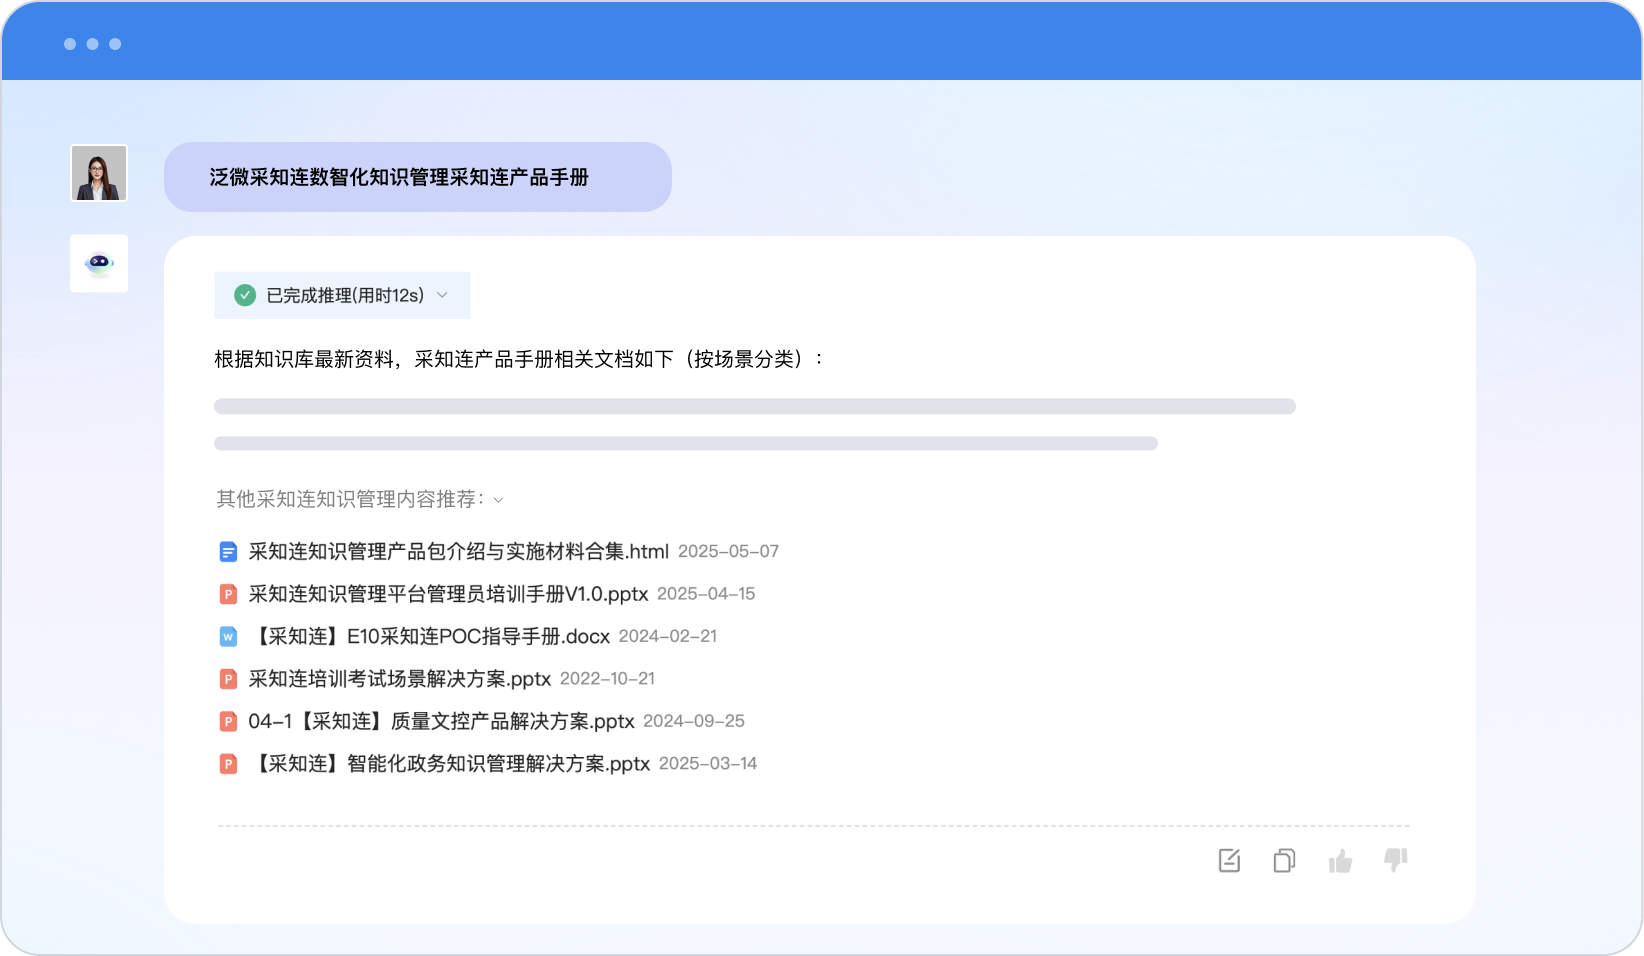Click the edit response icon
Screen dimensions: 1644x956
[1229, 860]
